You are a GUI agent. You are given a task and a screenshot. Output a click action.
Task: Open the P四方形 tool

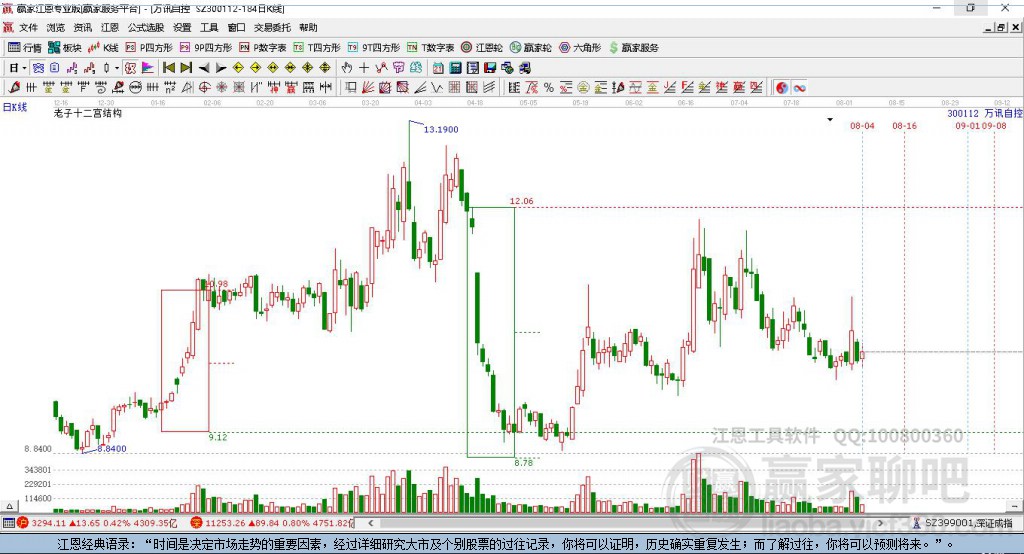[149, 48]
